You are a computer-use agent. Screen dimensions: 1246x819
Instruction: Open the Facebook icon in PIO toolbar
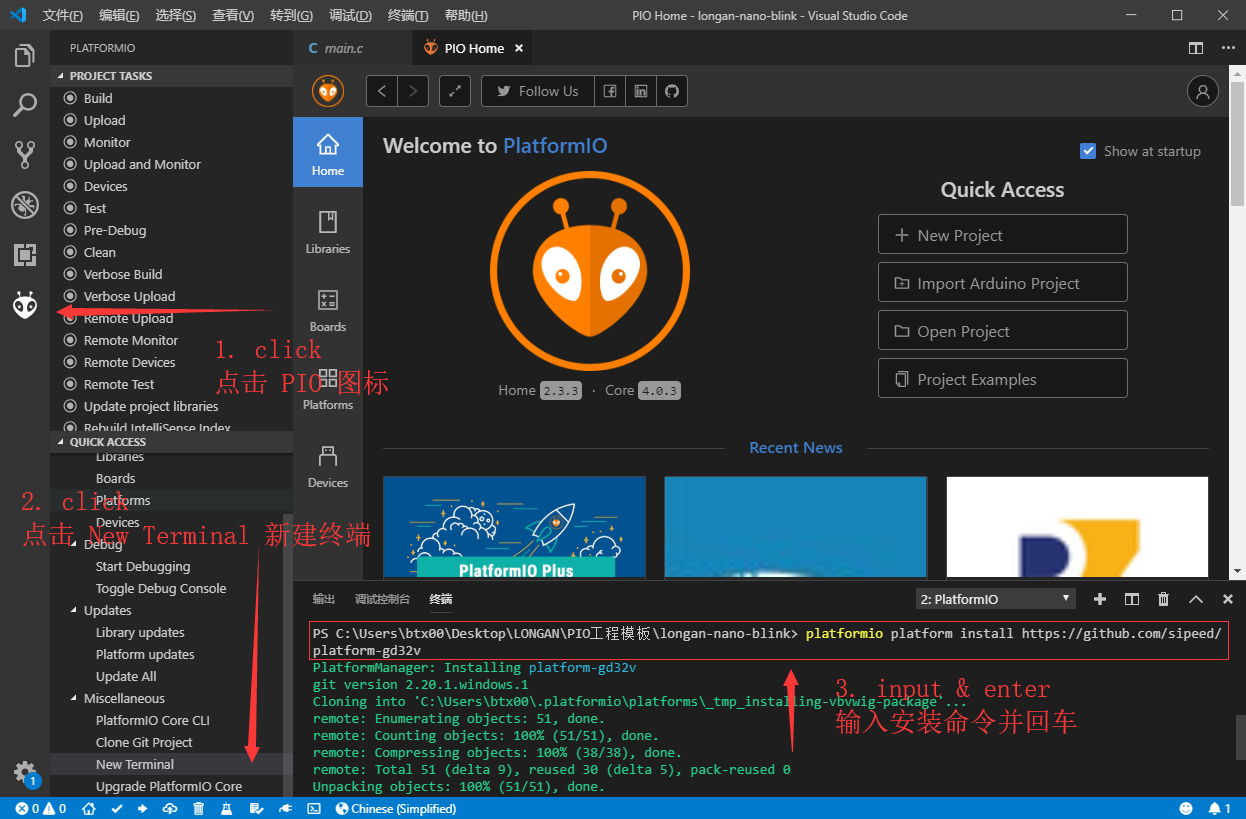610,91
